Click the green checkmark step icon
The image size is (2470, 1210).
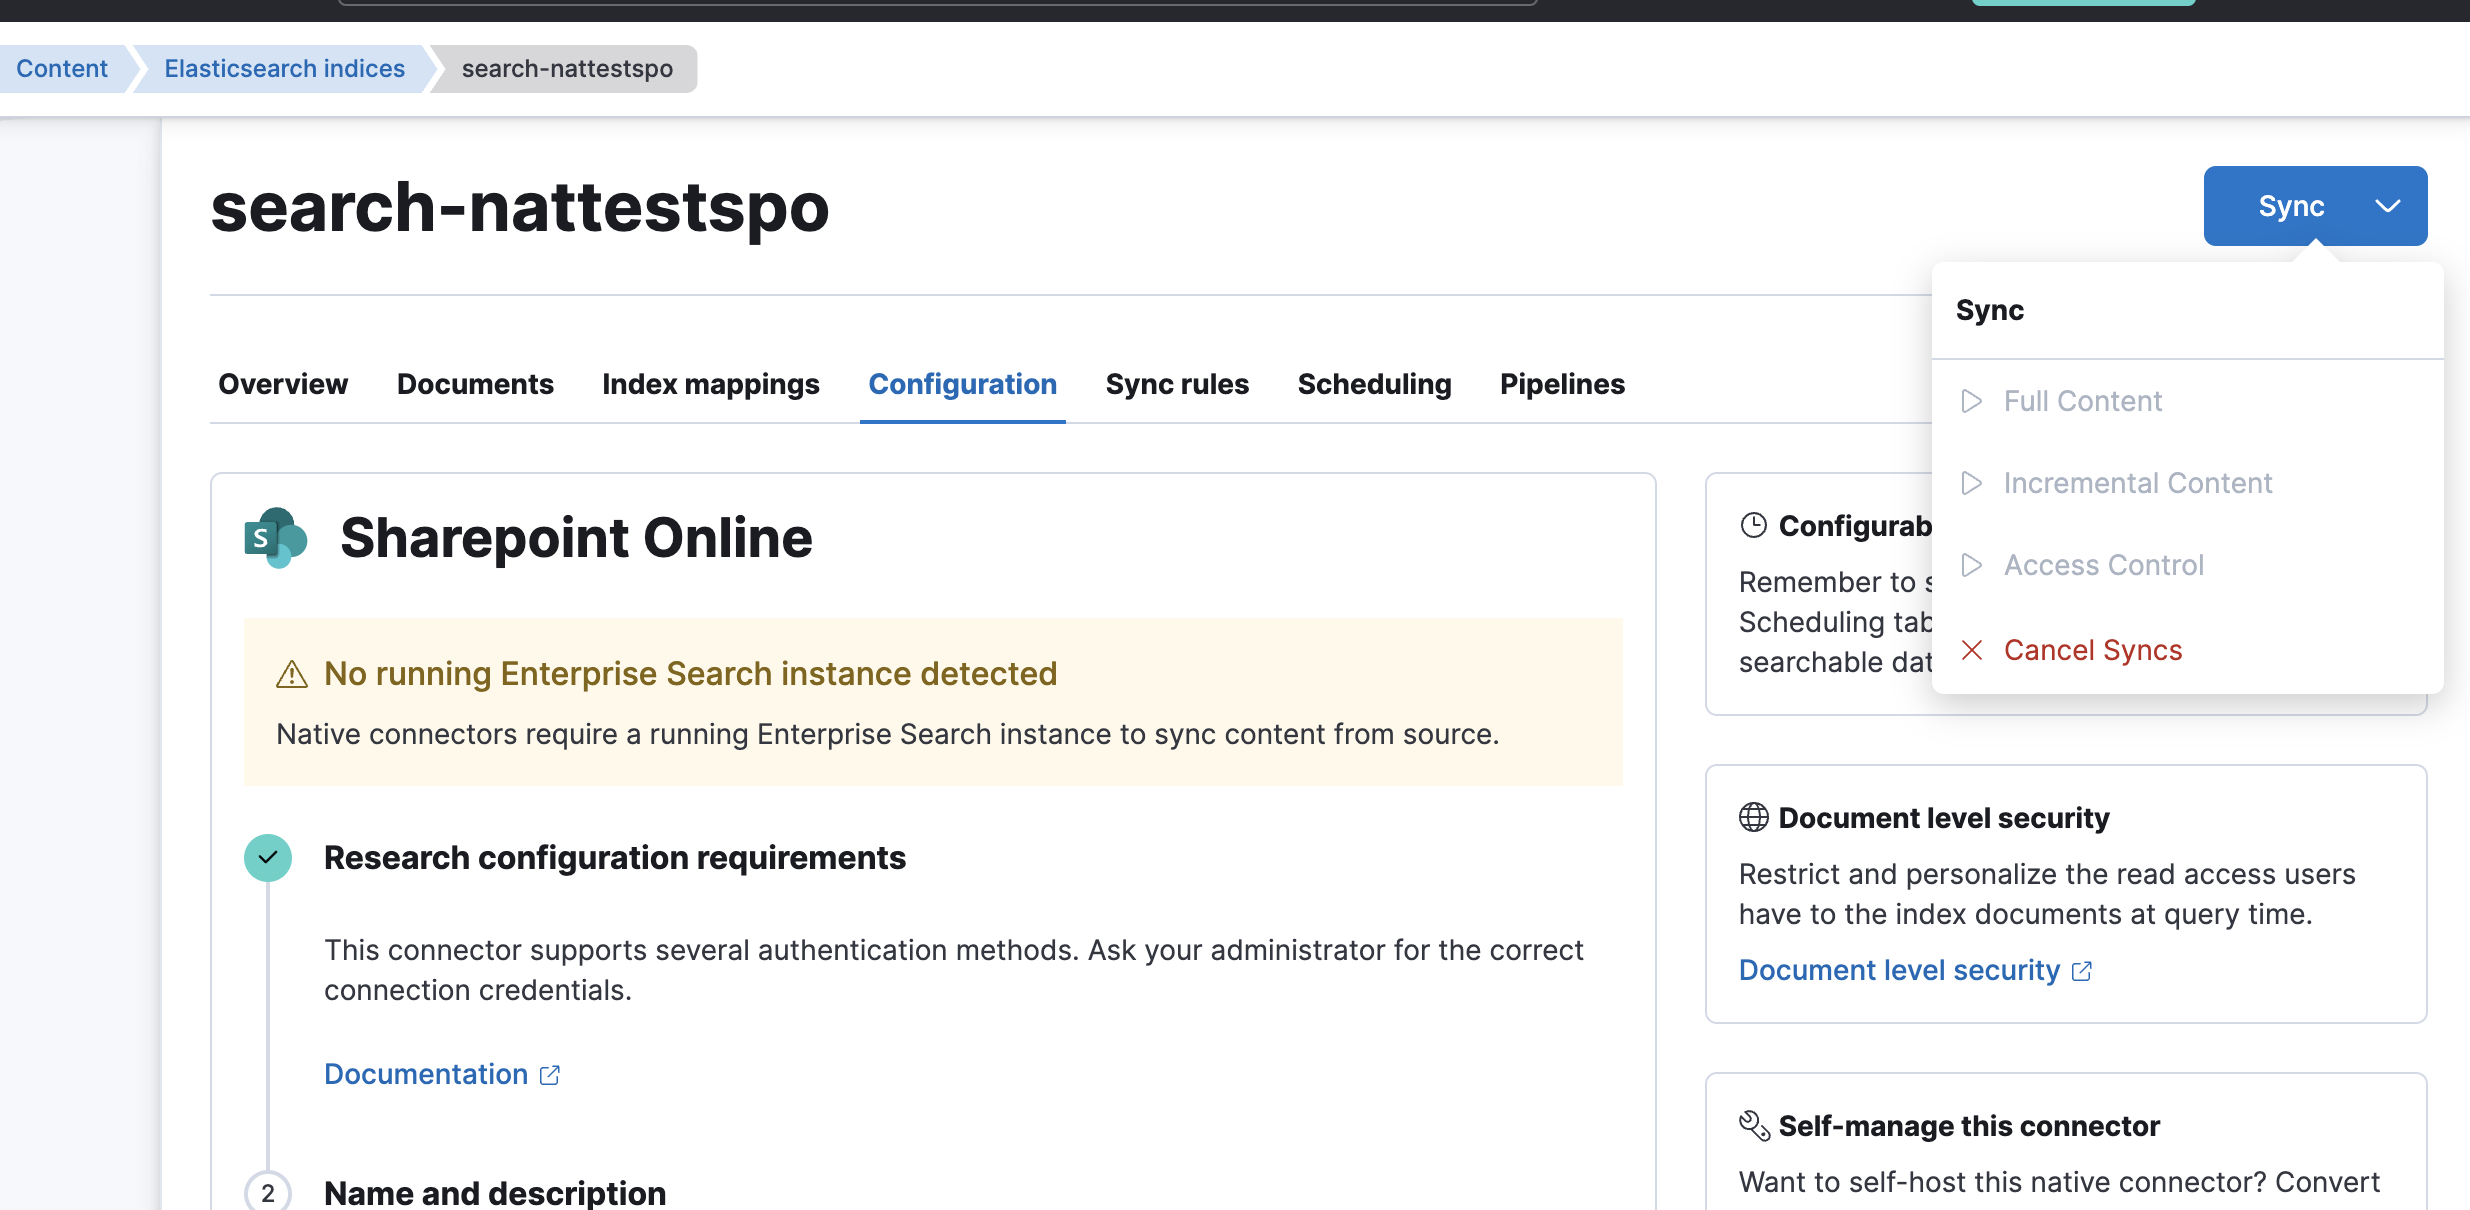coord(268,858)
